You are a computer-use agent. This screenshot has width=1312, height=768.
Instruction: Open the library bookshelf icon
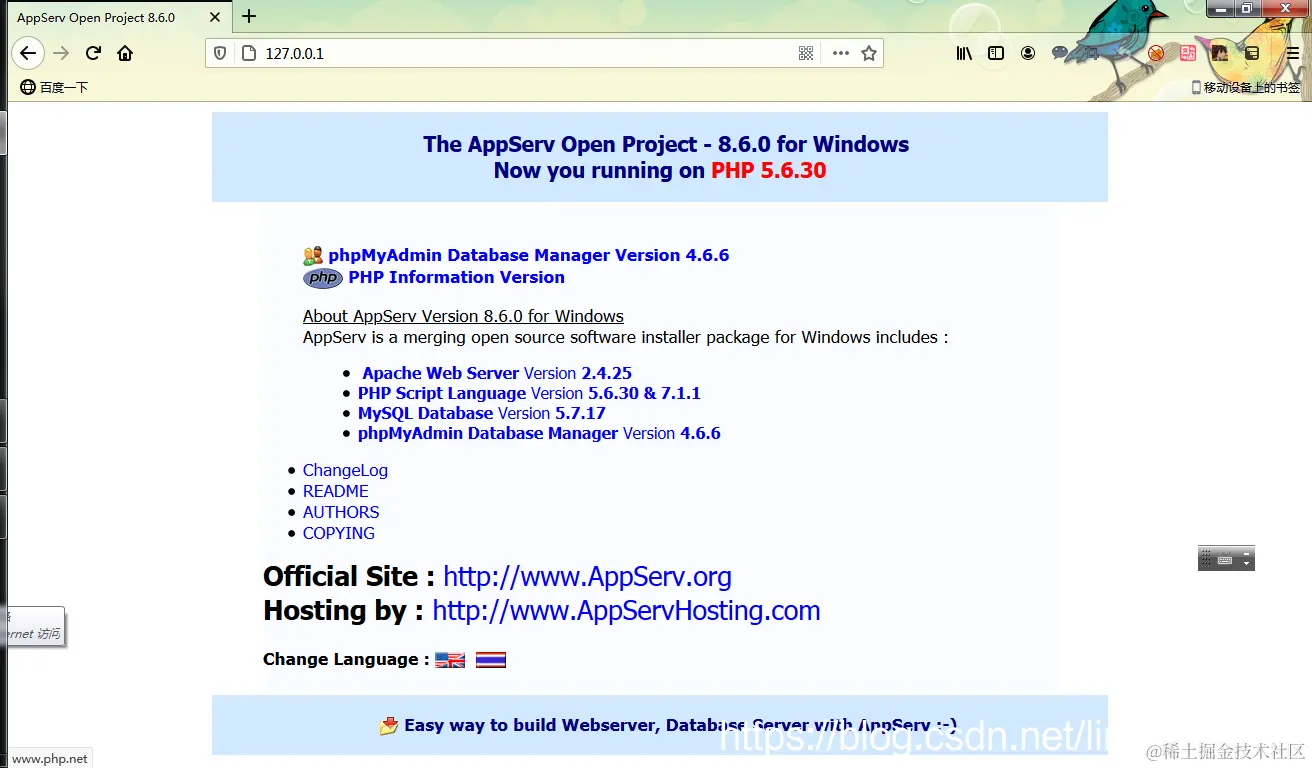point(964,53)
